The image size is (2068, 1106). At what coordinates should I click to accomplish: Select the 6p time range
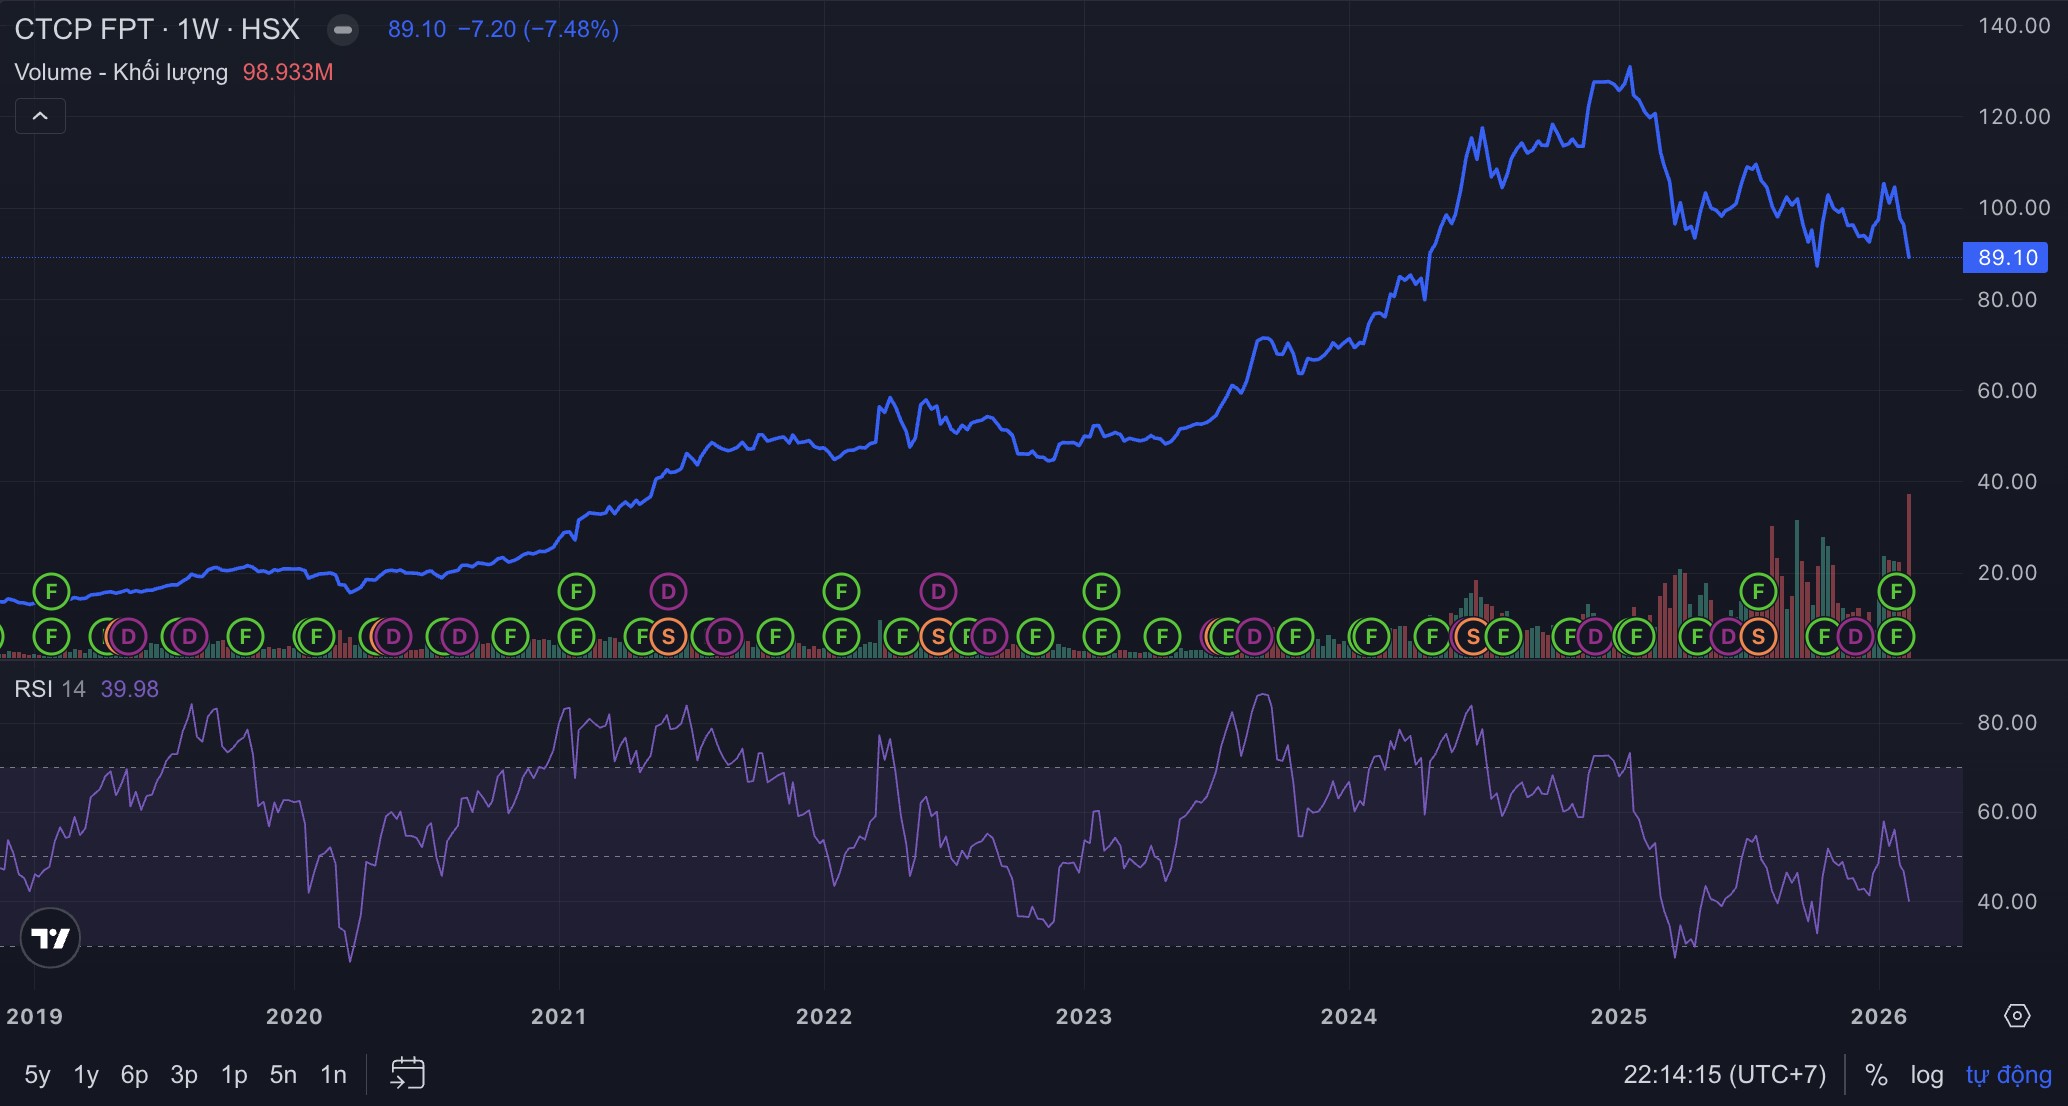pyautogui.click(x=134, y=1075)
